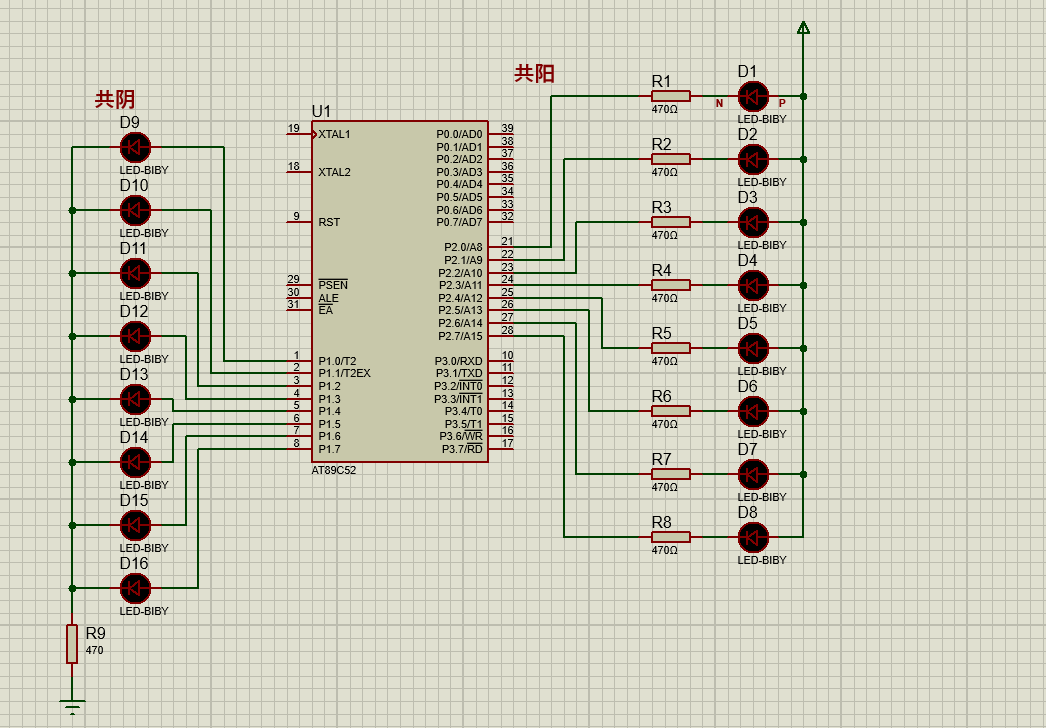Click the R8 resistor component

(x=670, y=537)
